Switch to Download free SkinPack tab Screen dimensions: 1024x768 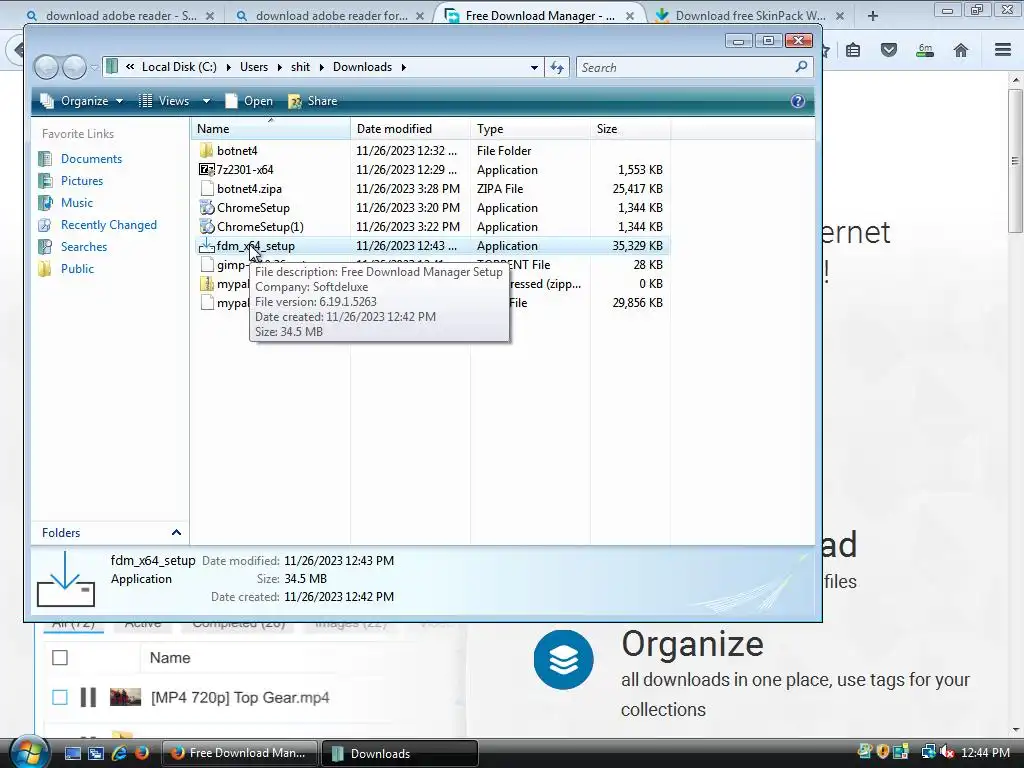click(x=750, y=16)
